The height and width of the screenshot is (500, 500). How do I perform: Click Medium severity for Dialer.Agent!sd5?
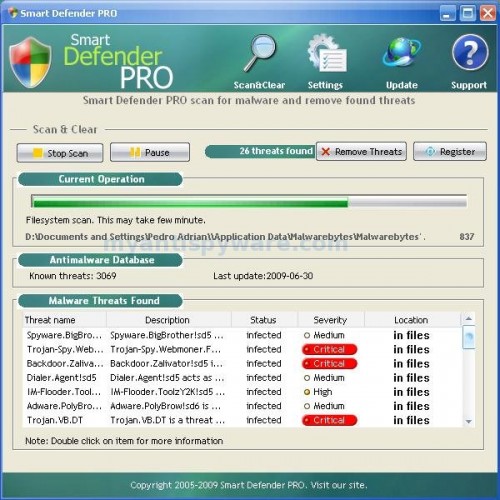(x=324, y=378)
